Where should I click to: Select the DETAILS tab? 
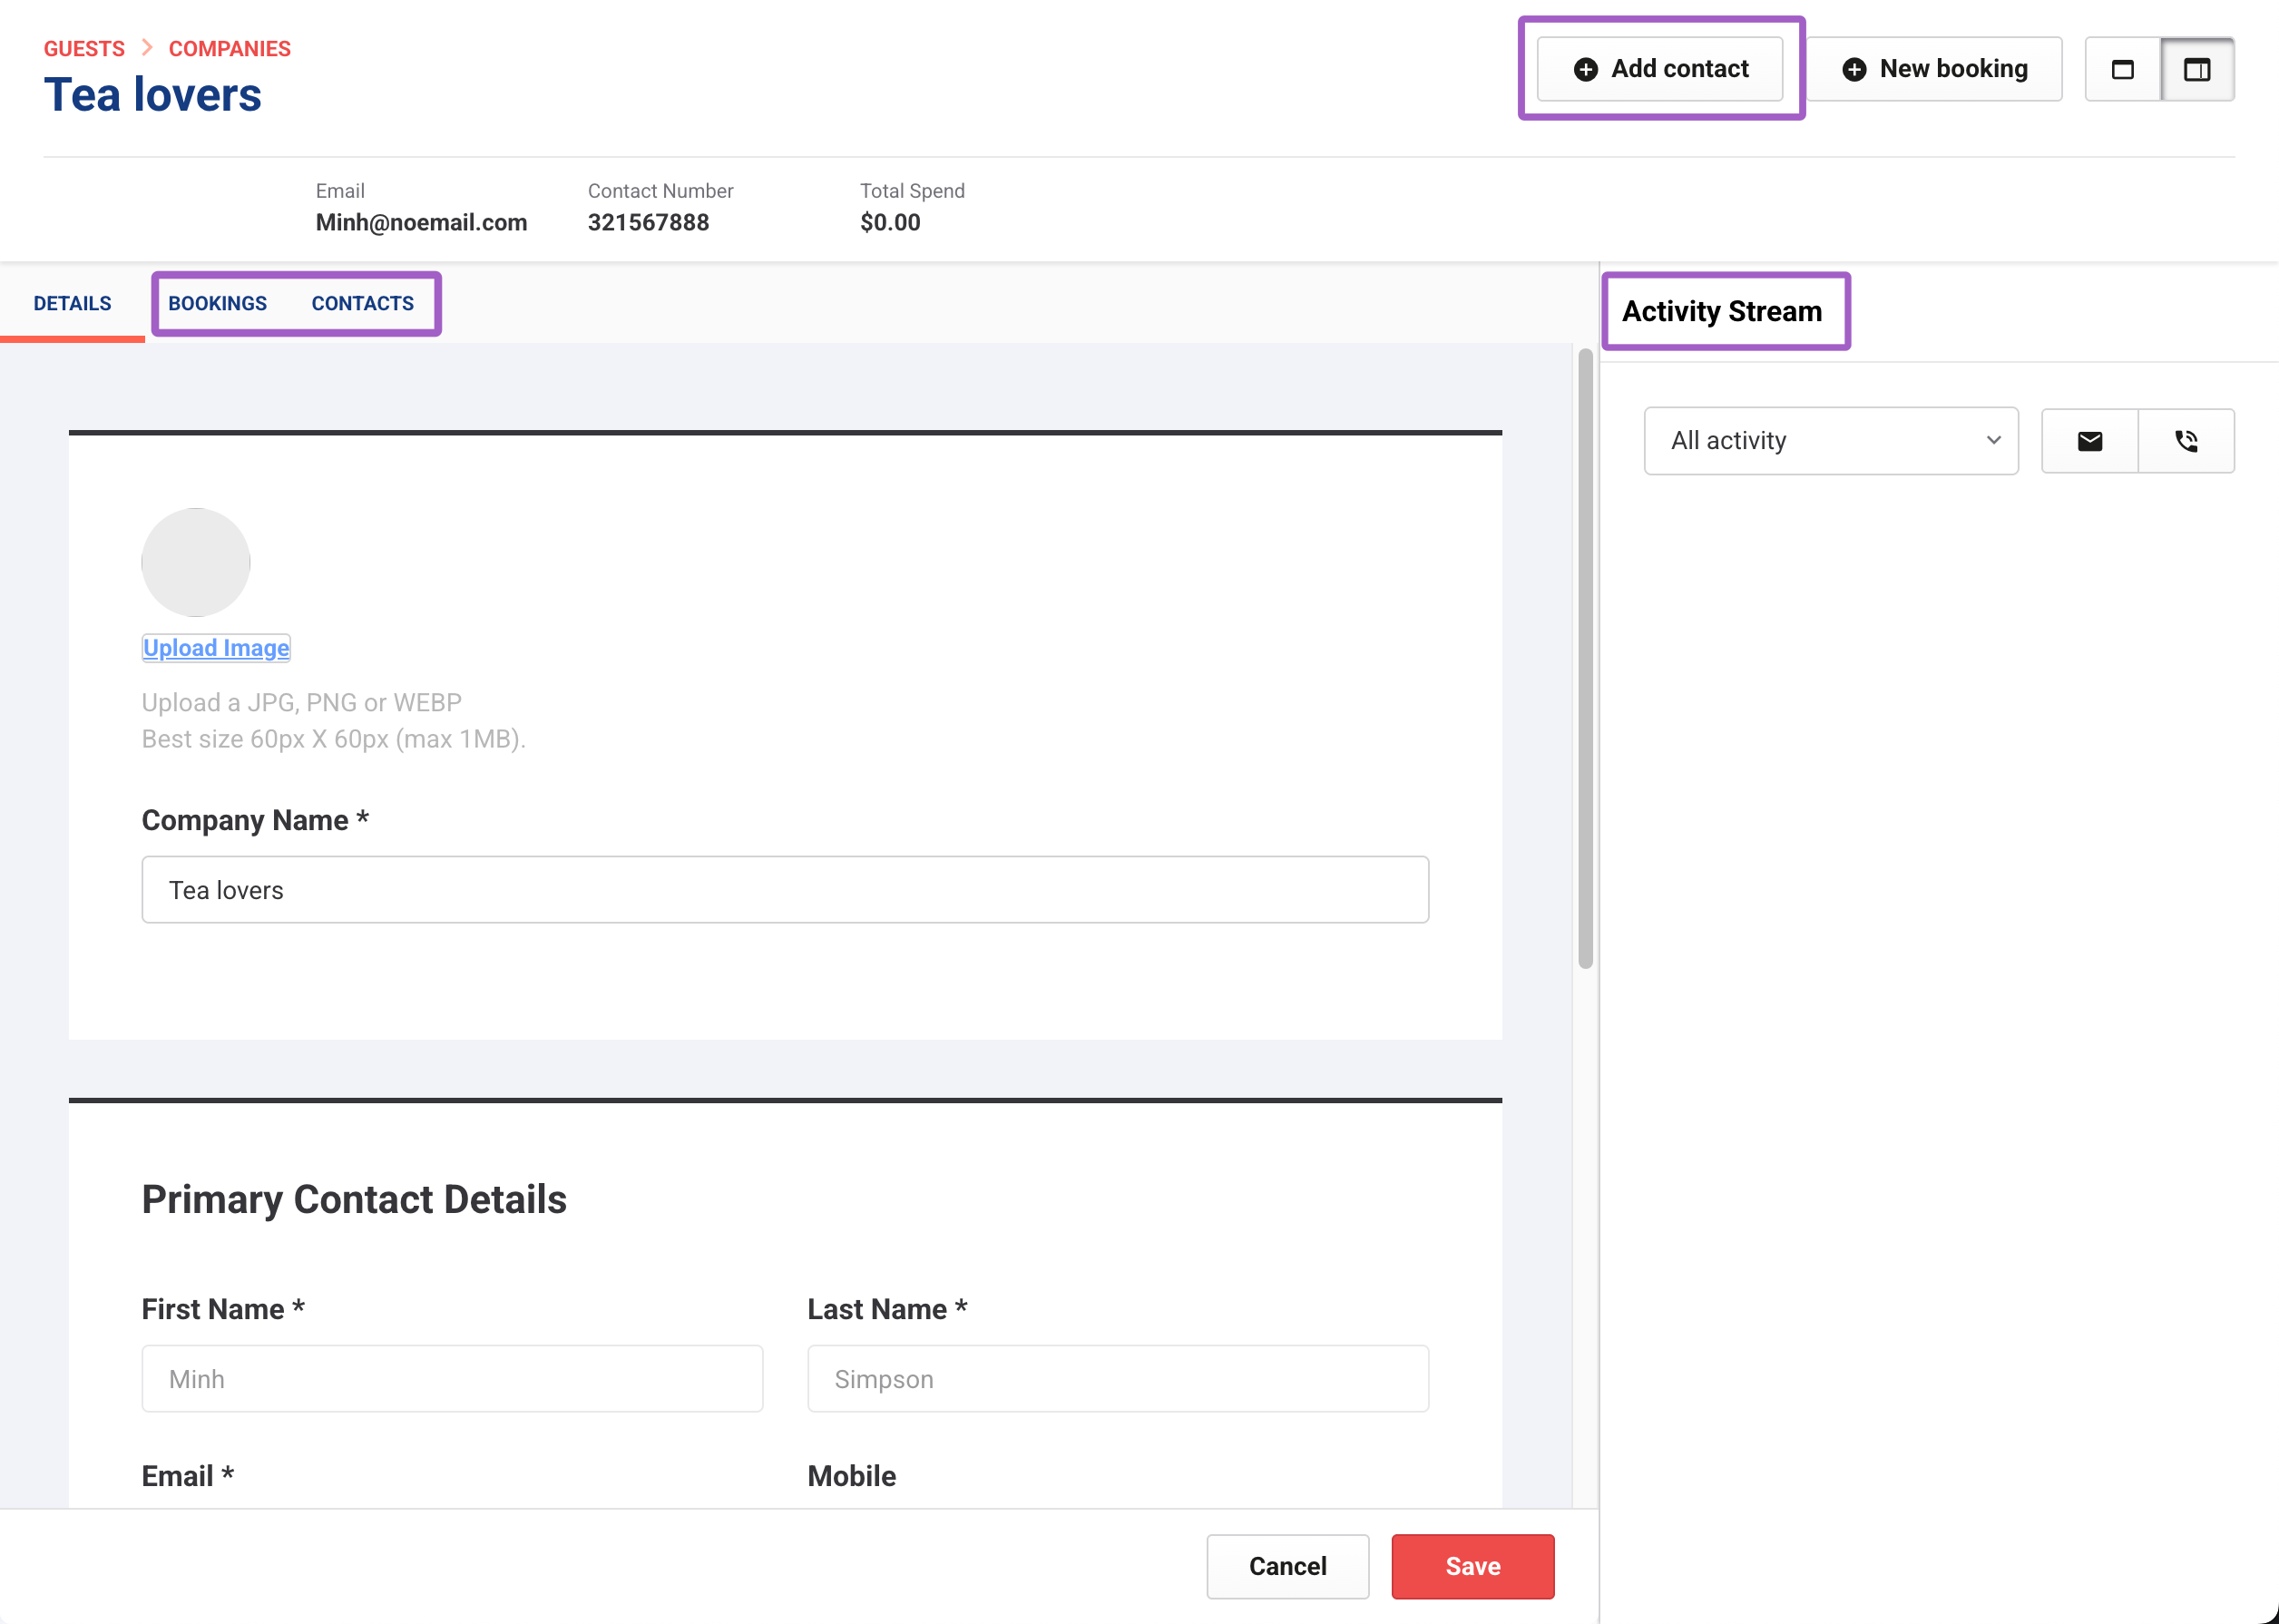[72, 303]
